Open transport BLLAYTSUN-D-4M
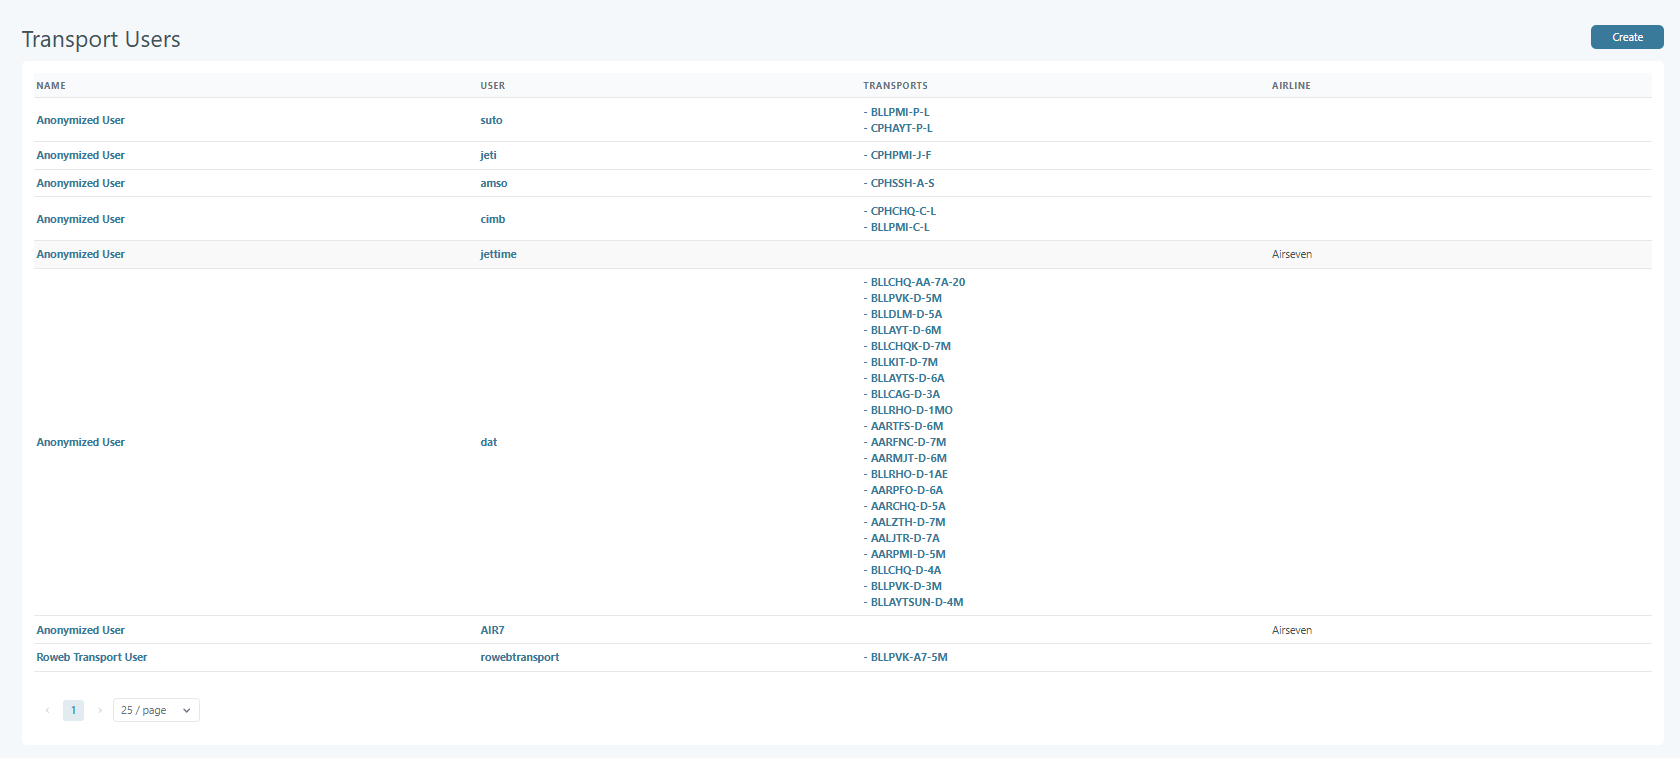The width and height of the screenshot is (1680, 758). tap(916, 602)
